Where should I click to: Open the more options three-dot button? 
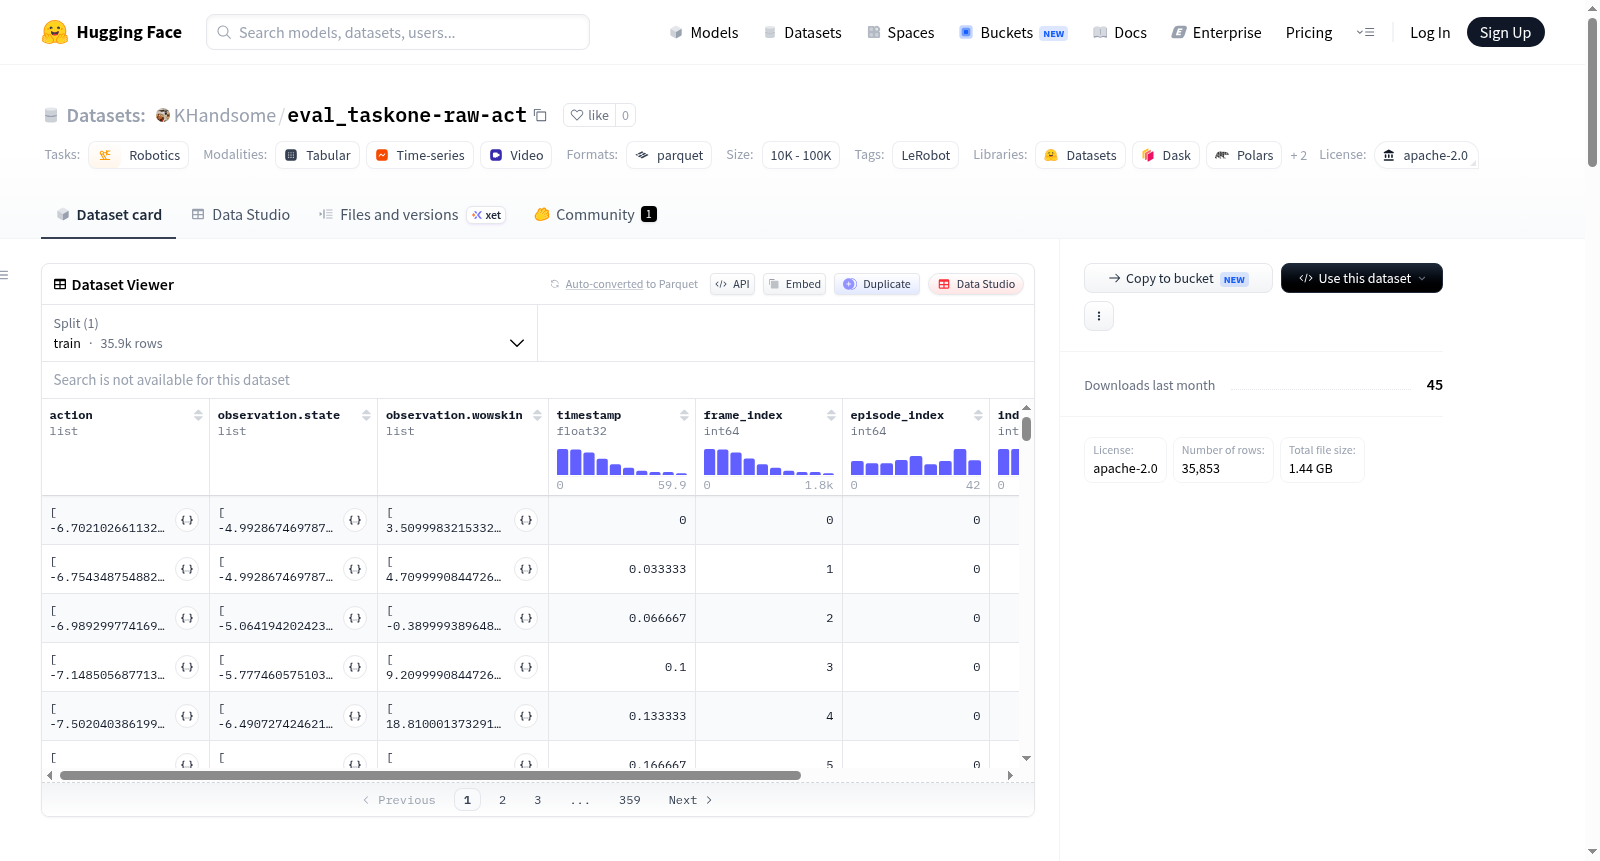coord(1099,316)
